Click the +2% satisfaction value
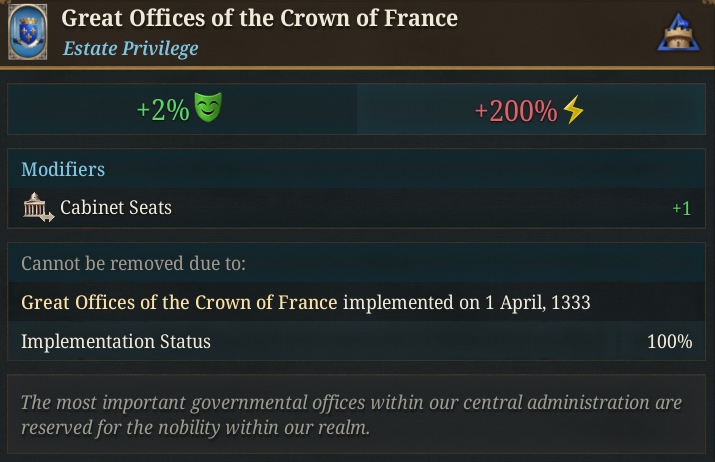The image size is (715, 462). click(163, 110)
